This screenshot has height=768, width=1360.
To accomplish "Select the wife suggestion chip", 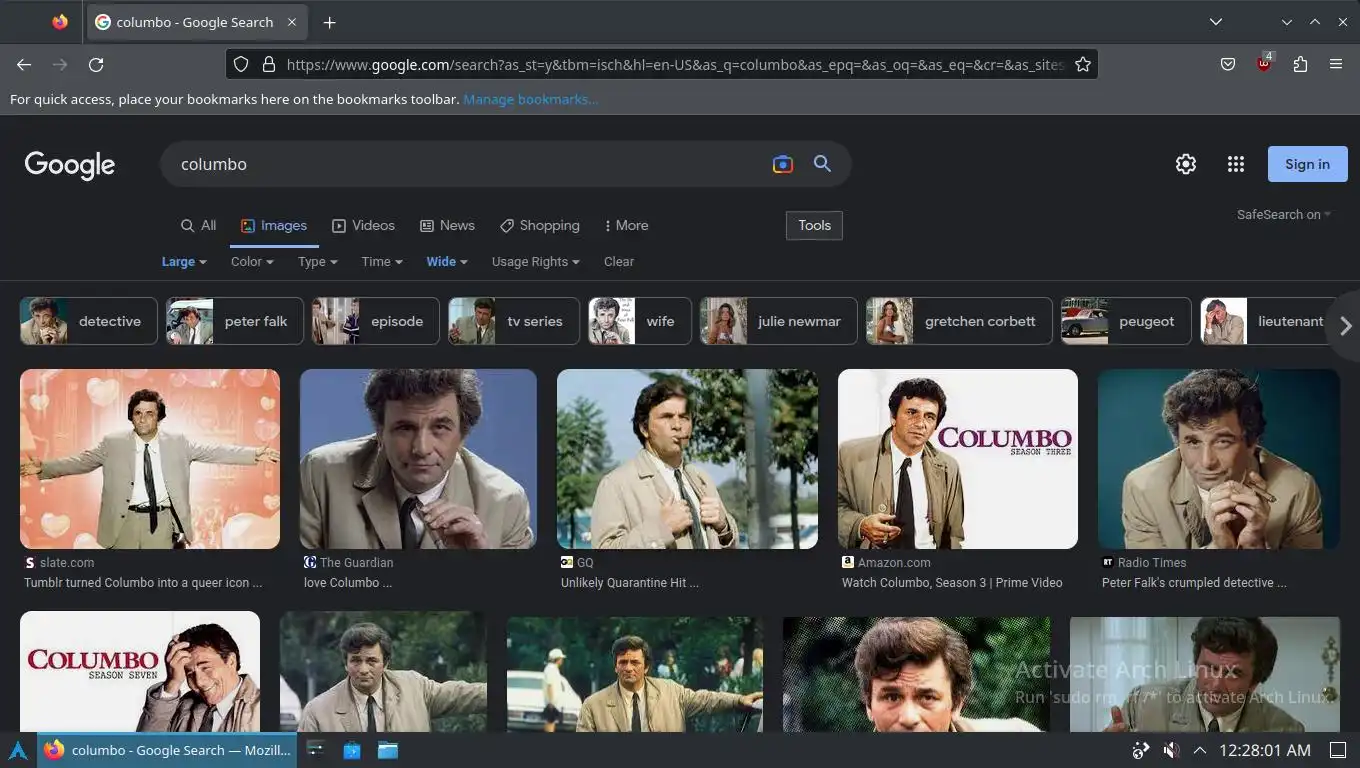I will (640, 321).
